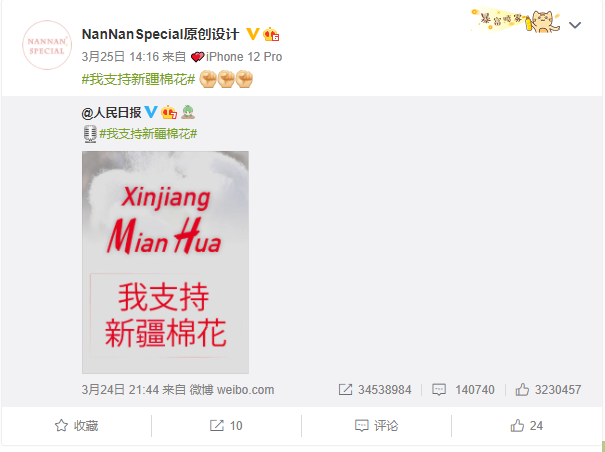Click the orange V verification badge
This screenshot has height=452, width=605.
252,34
